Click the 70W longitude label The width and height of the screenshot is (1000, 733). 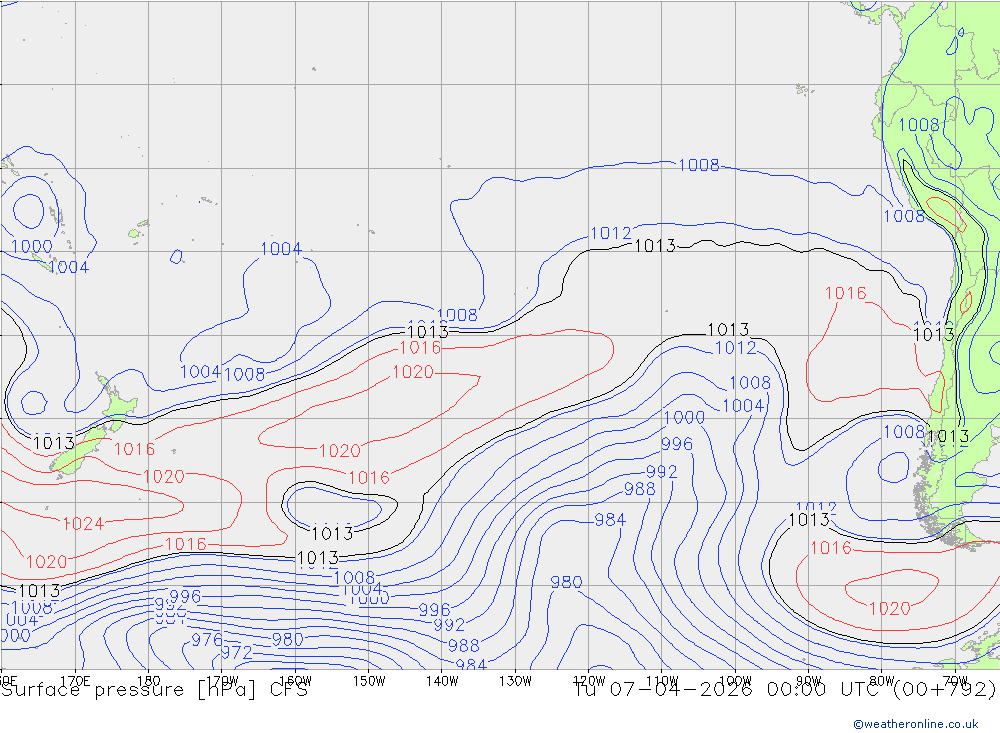click(x=955, y=681)
